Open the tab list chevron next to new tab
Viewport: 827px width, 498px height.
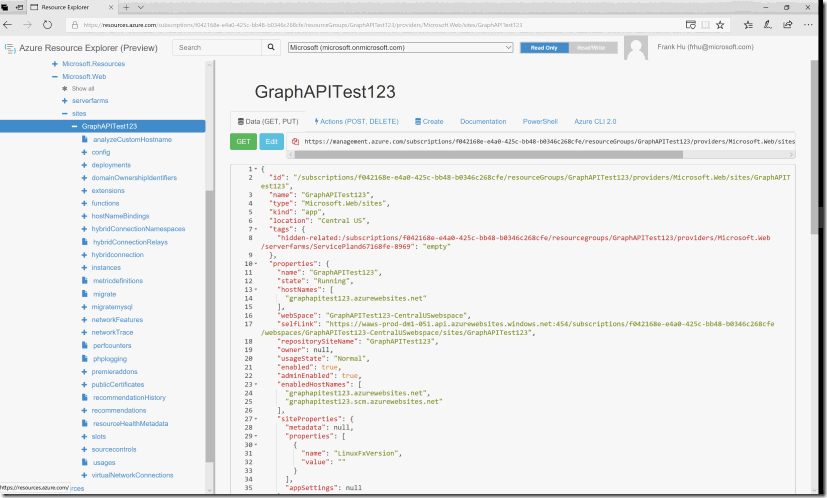141,7
